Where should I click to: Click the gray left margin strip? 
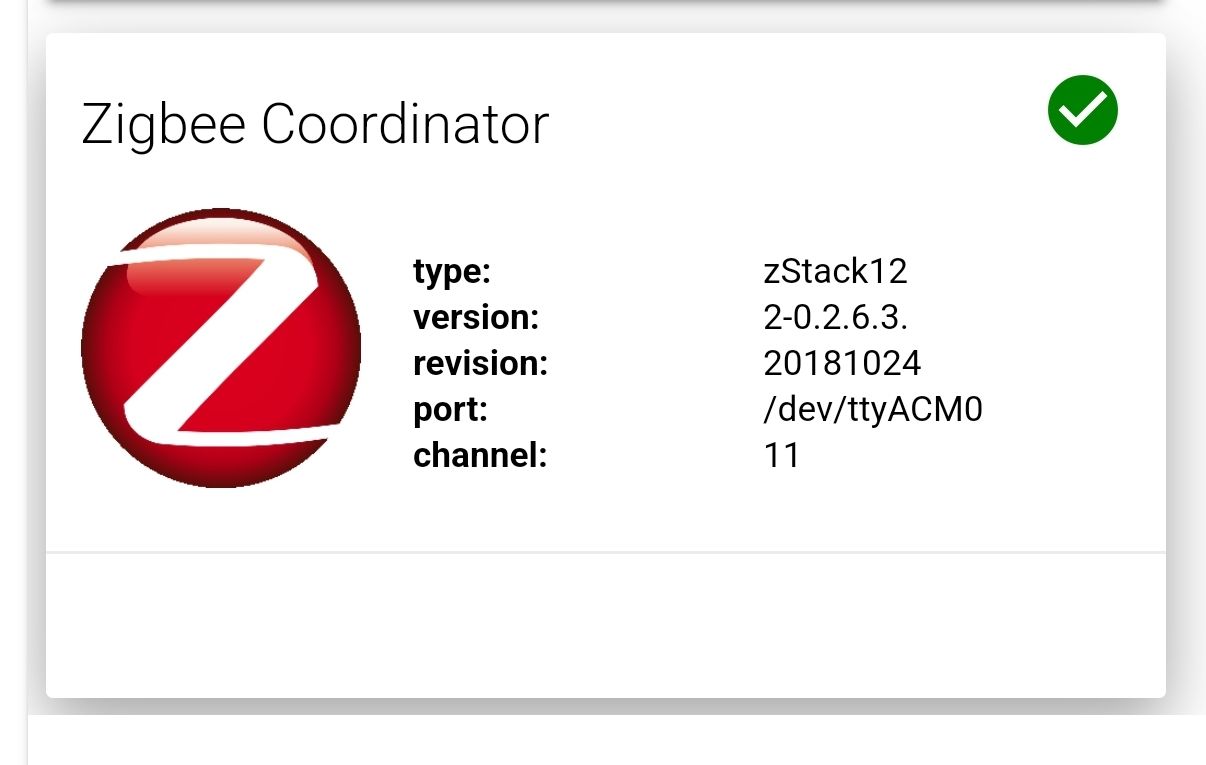[x=12, y=400]
